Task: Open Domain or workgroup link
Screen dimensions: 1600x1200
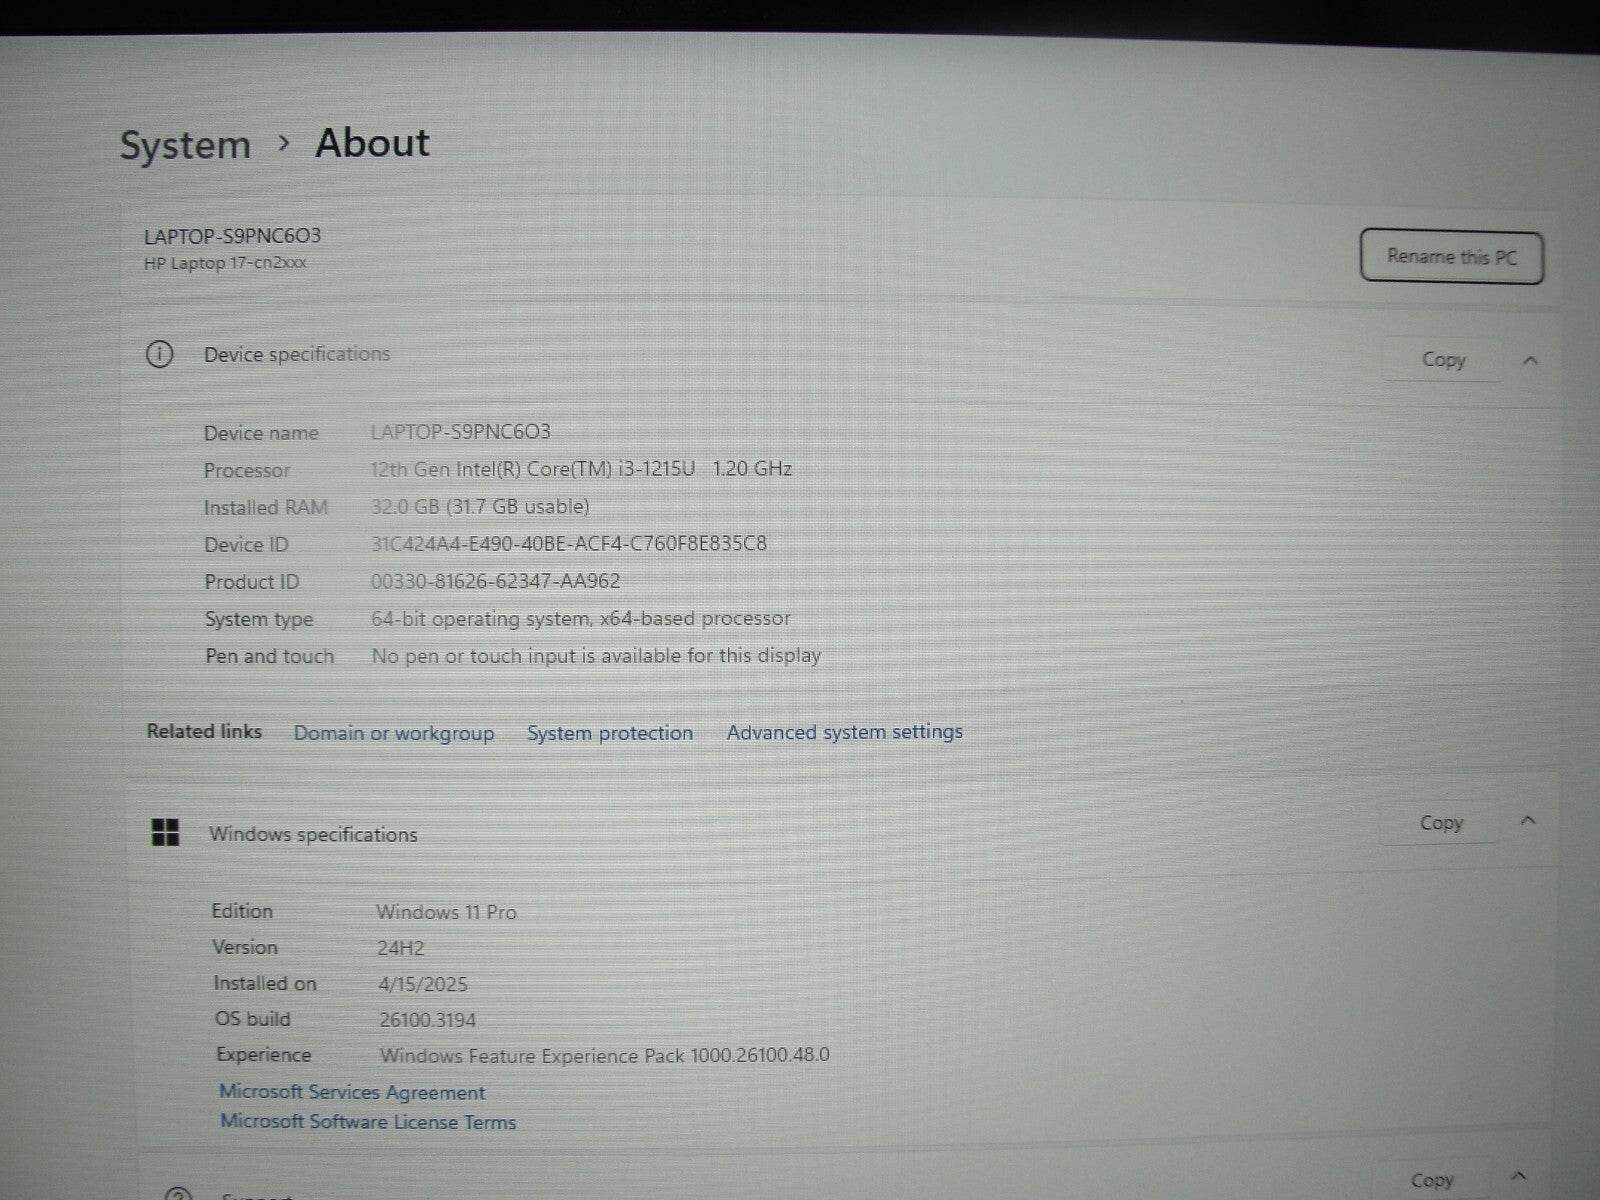Action: [393, 733]
